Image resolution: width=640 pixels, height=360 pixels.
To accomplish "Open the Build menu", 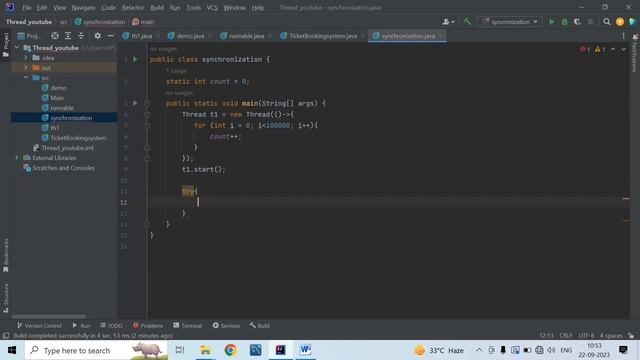I will tap(157, 8).
